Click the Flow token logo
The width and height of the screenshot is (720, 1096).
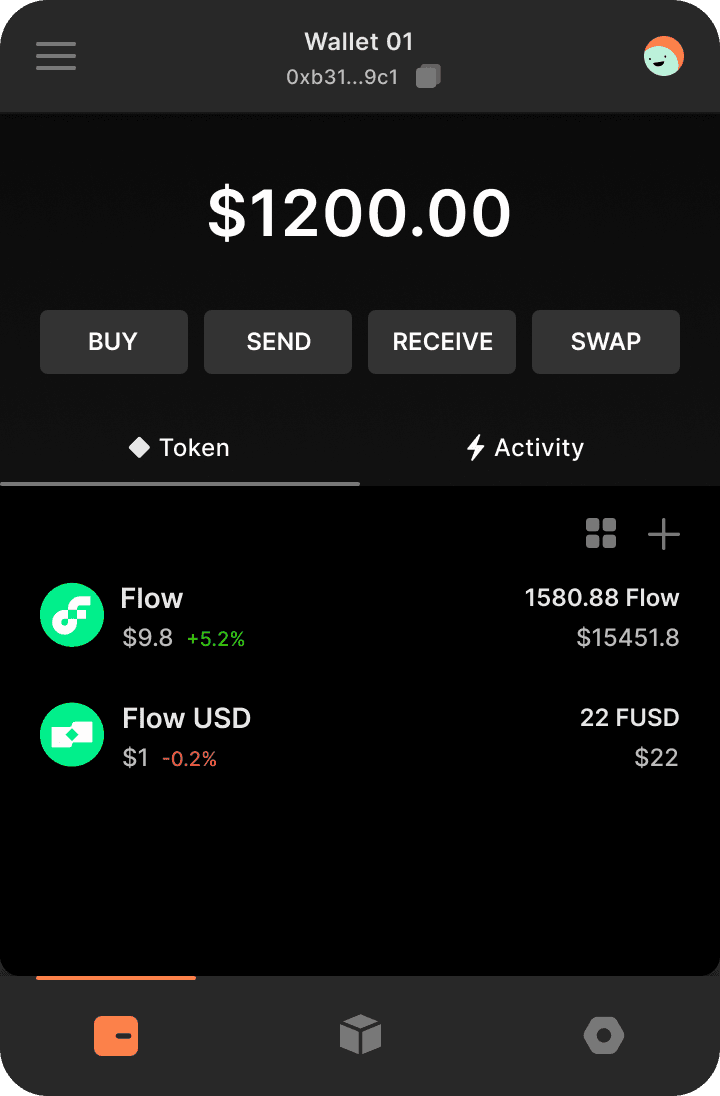point(72,615)
